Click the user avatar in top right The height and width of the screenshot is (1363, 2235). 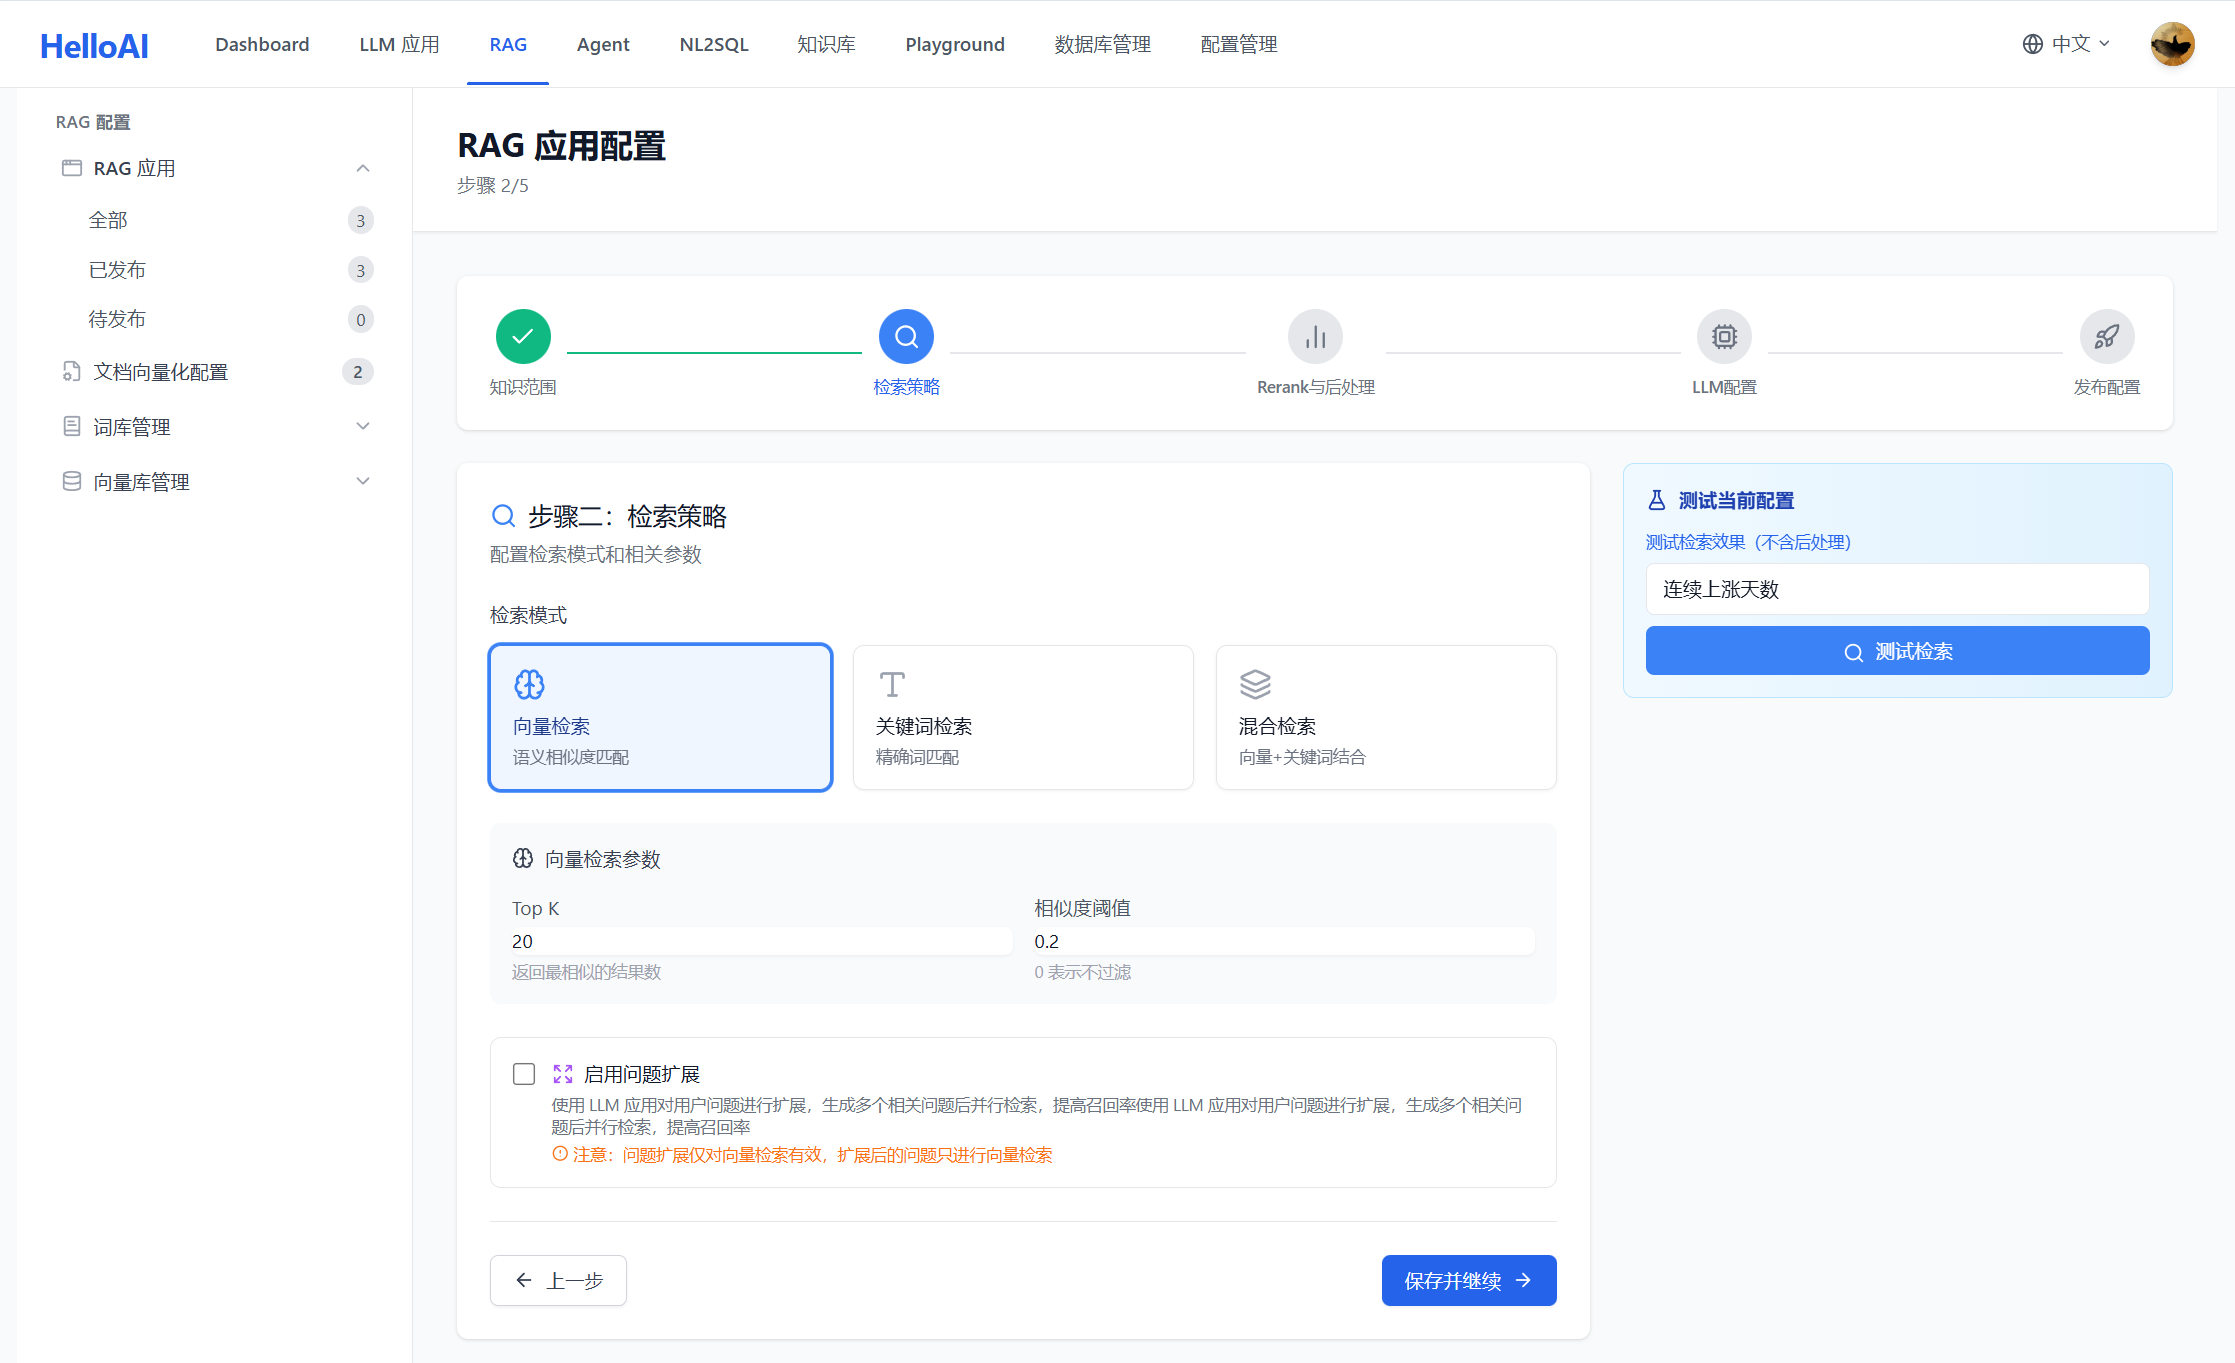point(2172,44)
